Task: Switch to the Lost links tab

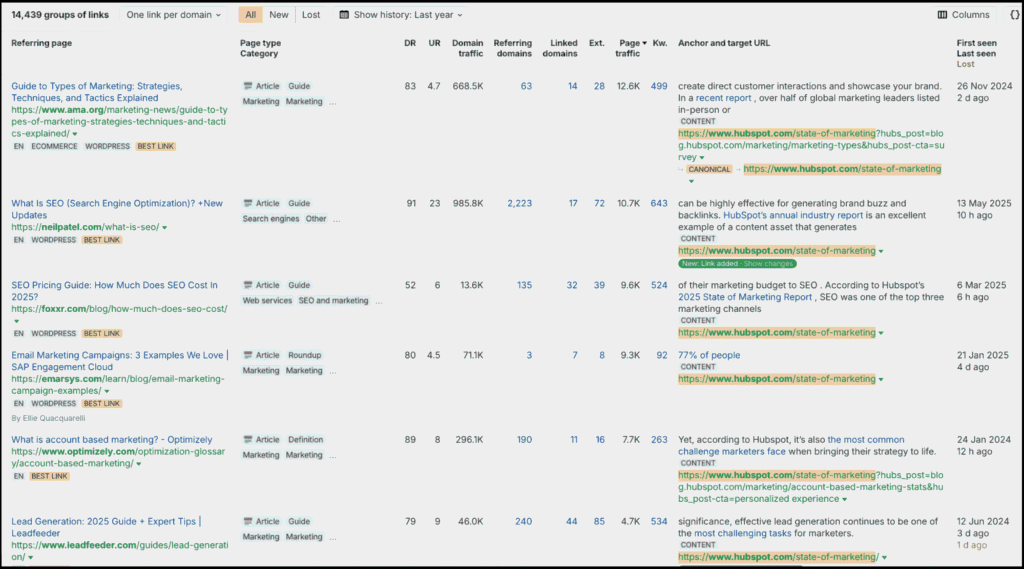Action: coord(311,14)
